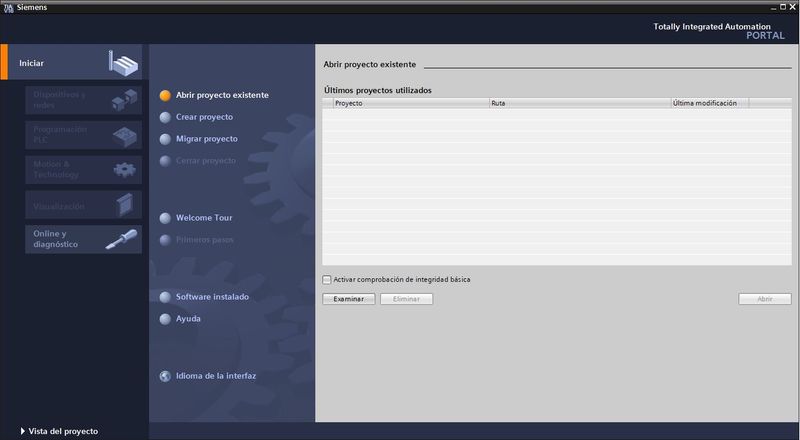Viewport: 800px width, 440px height.
Task: Click the orange bullet by Abrir proyecto existente
Action: point(165,95)
